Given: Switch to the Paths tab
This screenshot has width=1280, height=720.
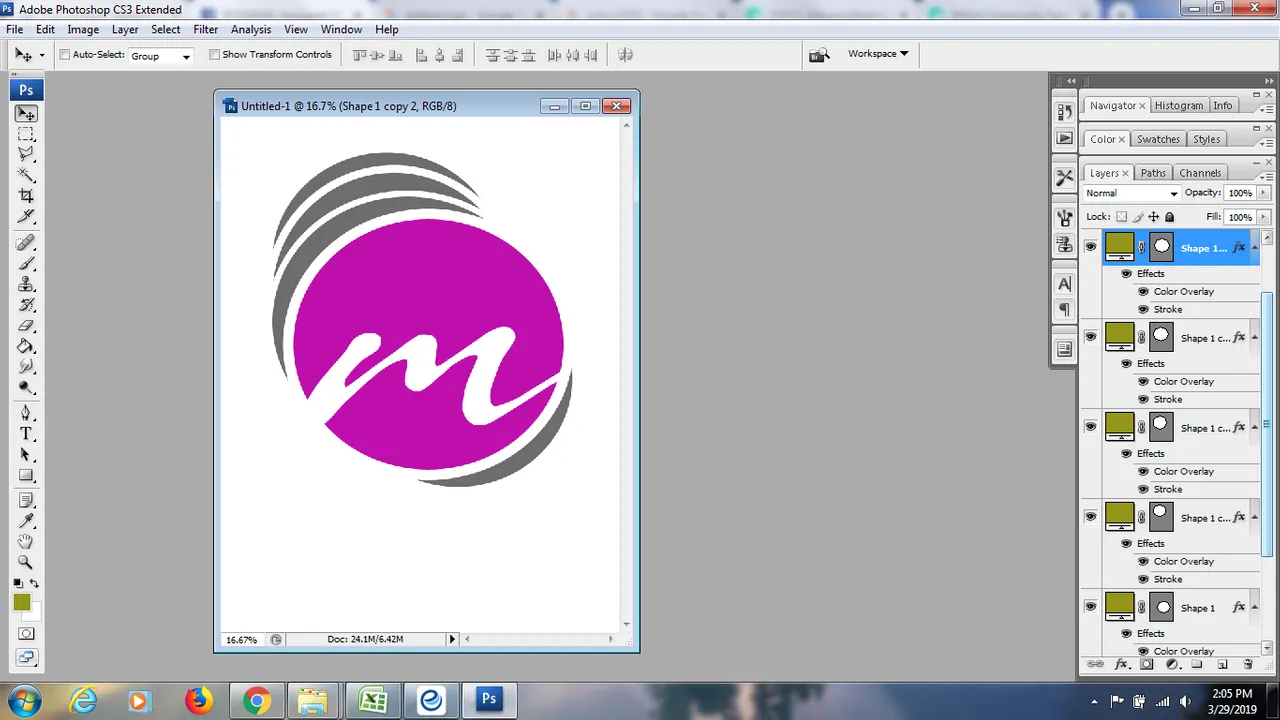Looking at the screenshot, I should [x=1153, y=173].
